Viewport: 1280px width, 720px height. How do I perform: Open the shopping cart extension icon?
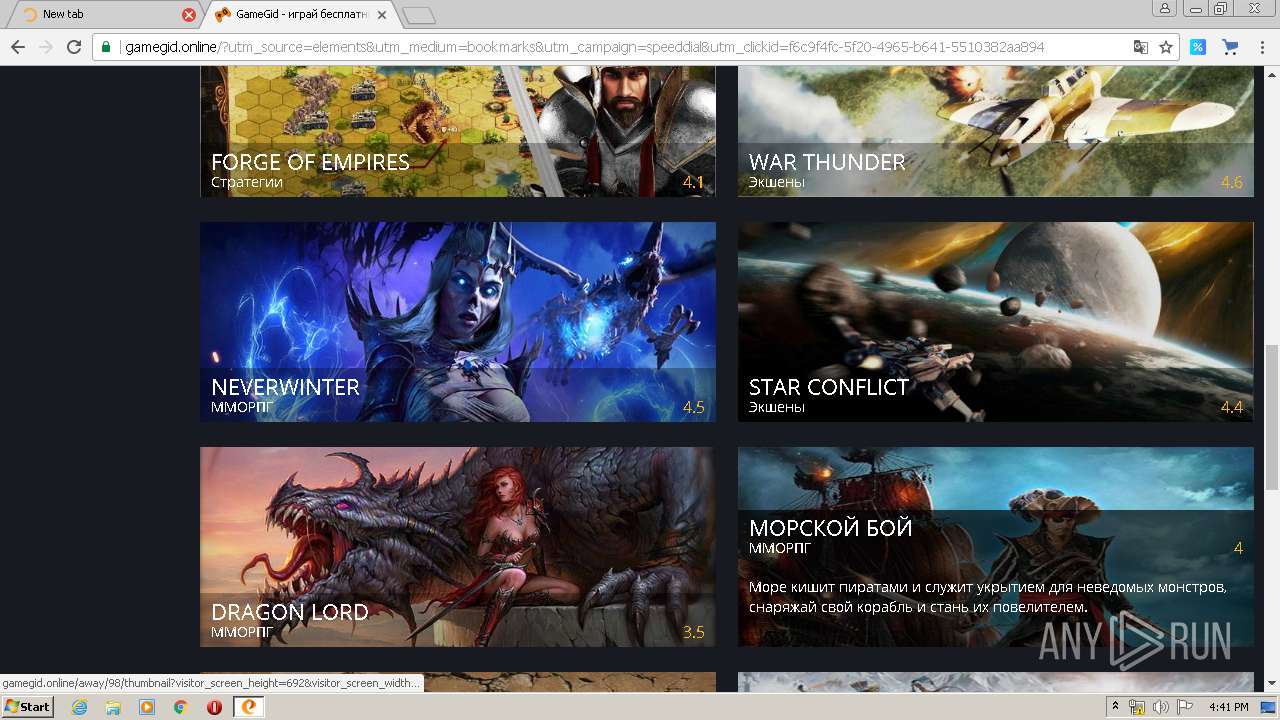[1230, 47]
